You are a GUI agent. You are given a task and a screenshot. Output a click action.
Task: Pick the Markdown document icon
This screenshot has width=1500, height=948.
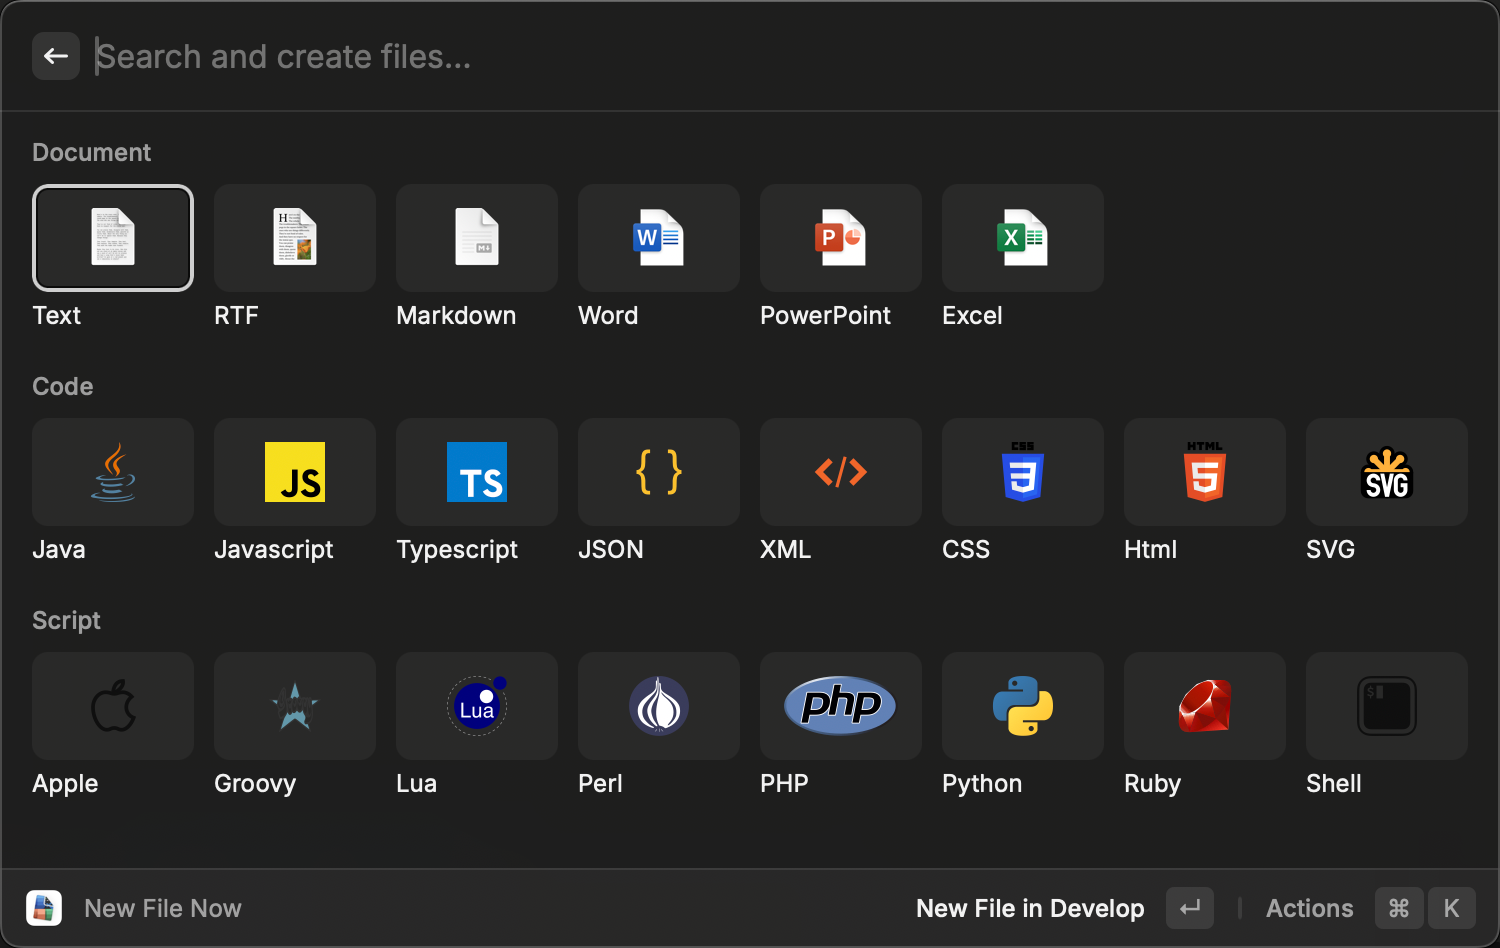(477, 238)
